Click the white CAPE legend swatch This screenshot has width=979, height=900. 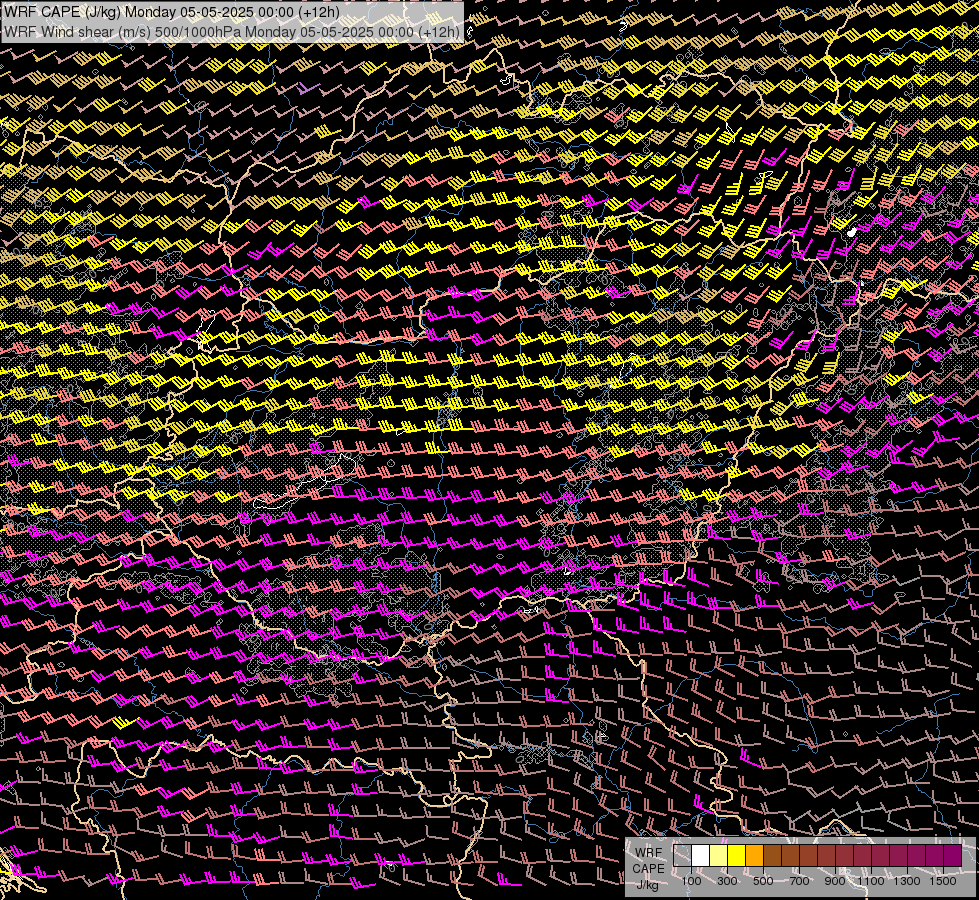pos(701,856)
